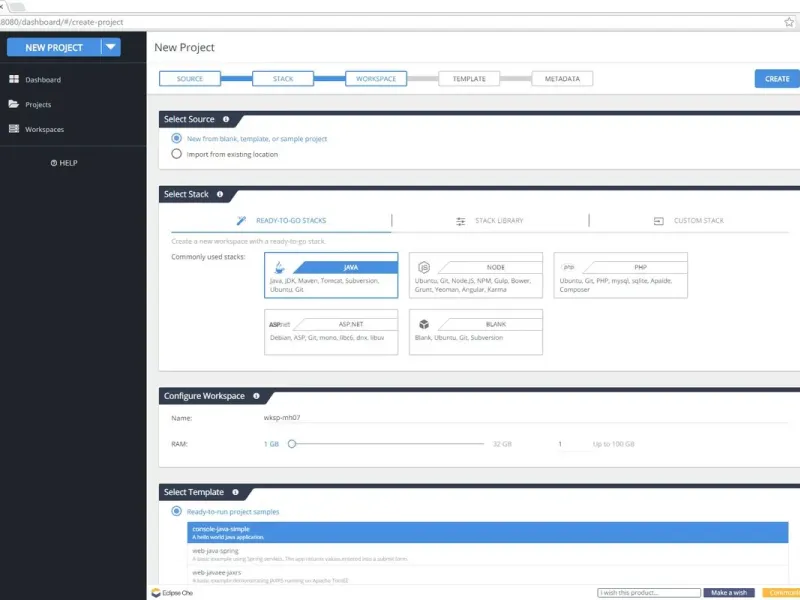The height and width of the screenshot is (600, 800).
Task: Click the Java coffee cup stack icon
Action: 279,267
